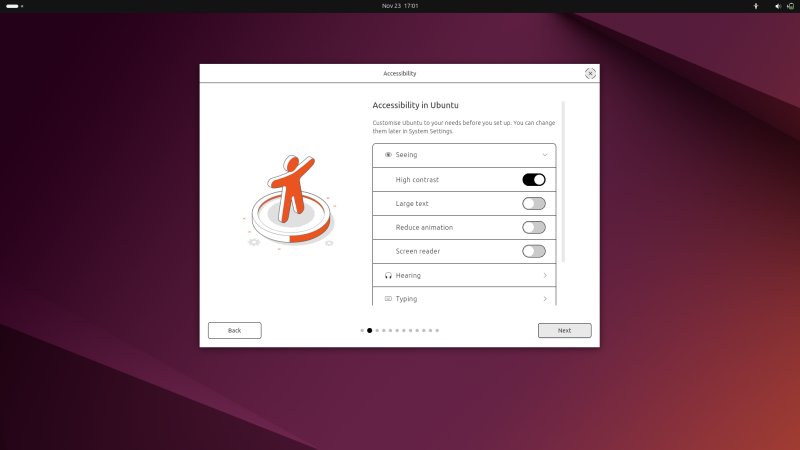The width and height of the screenshot is (800, 450).
Task: Go back with the Back button
Action: [235, 331]
